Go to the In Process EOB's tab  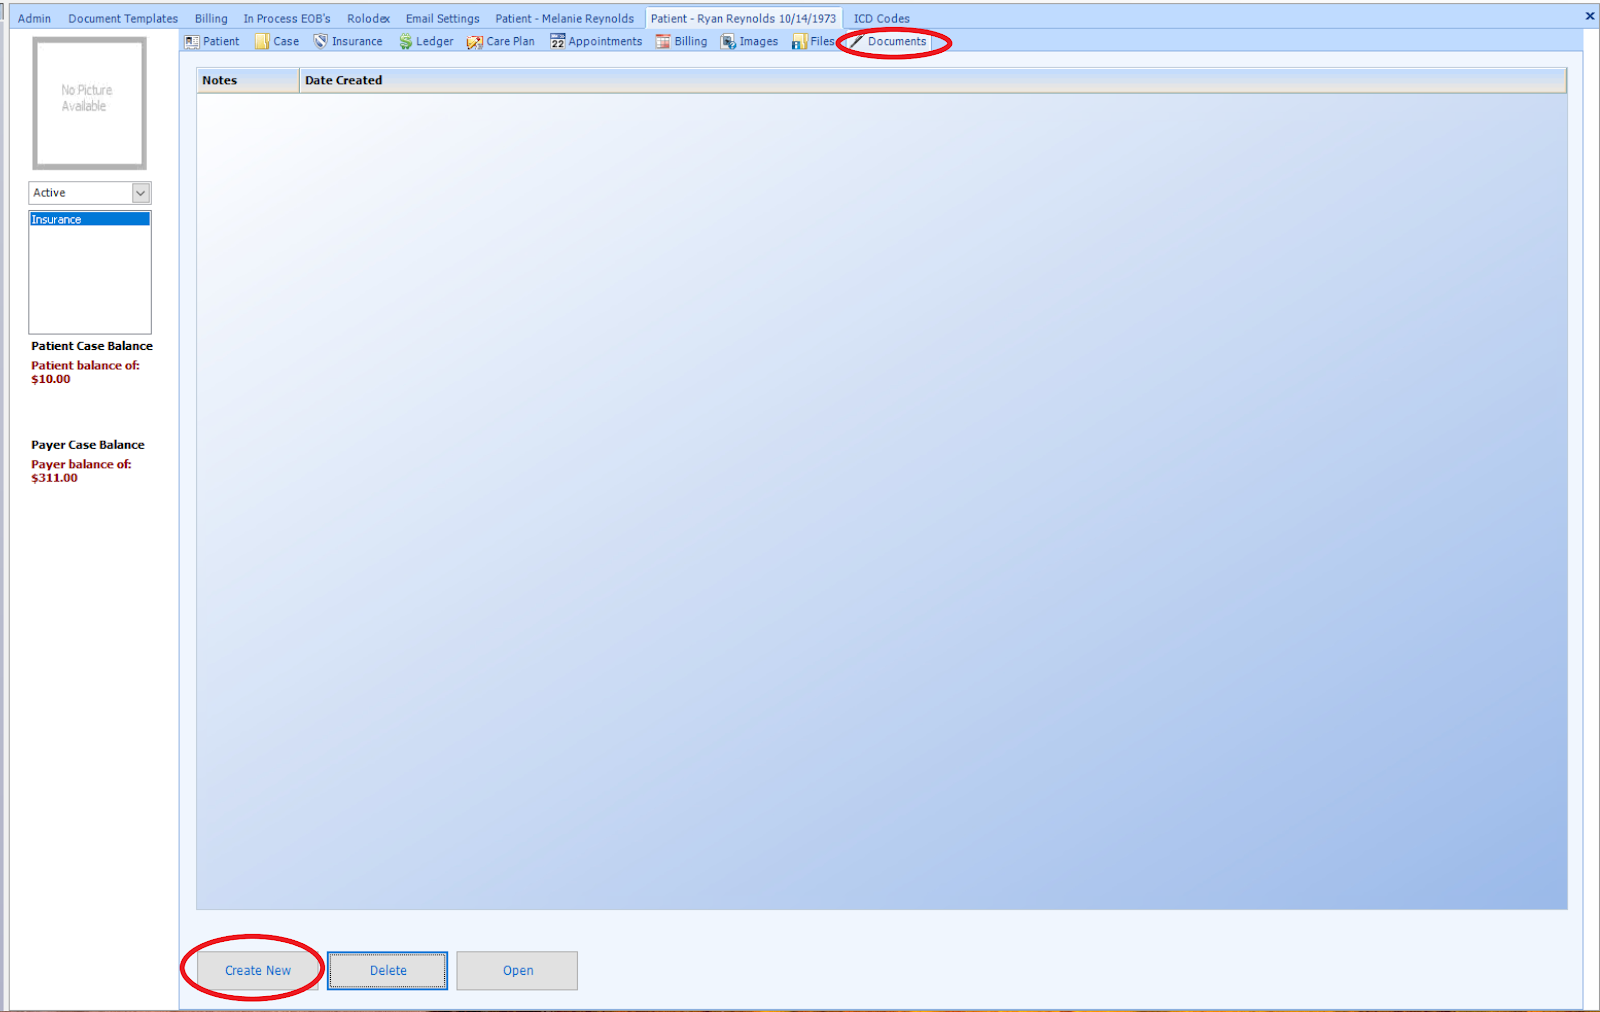(287, 17)
